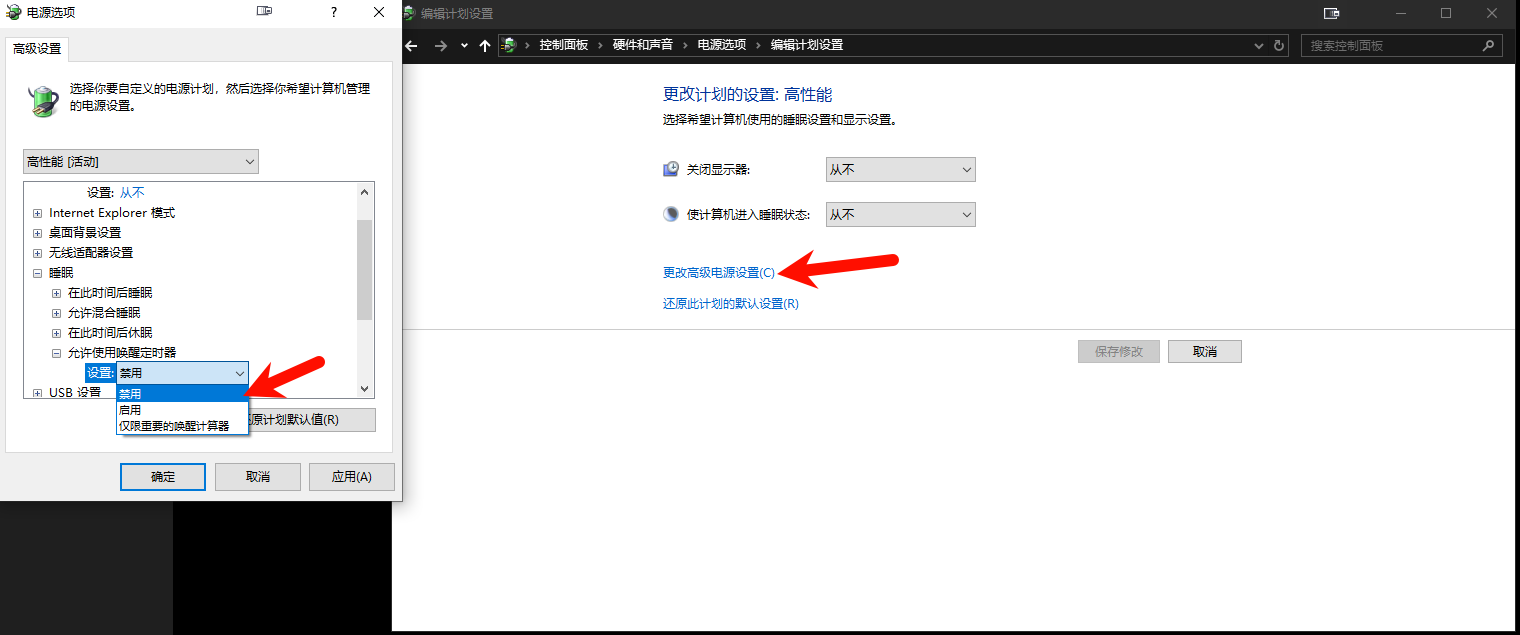The image size is (1520, 635).
Task: Click the picture-in-picture icon in 电源选项 title bar
Action: click(x=264, y=12)
